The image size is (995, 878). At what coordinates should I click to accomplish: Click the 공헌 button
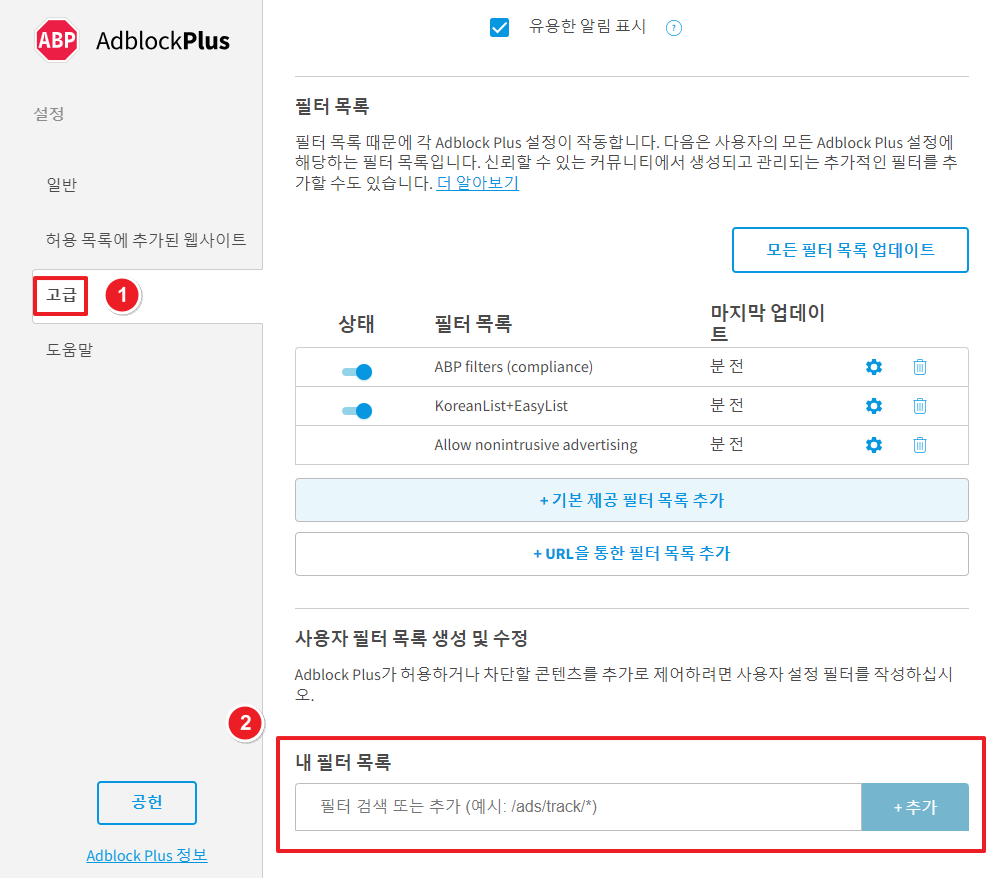146,803
